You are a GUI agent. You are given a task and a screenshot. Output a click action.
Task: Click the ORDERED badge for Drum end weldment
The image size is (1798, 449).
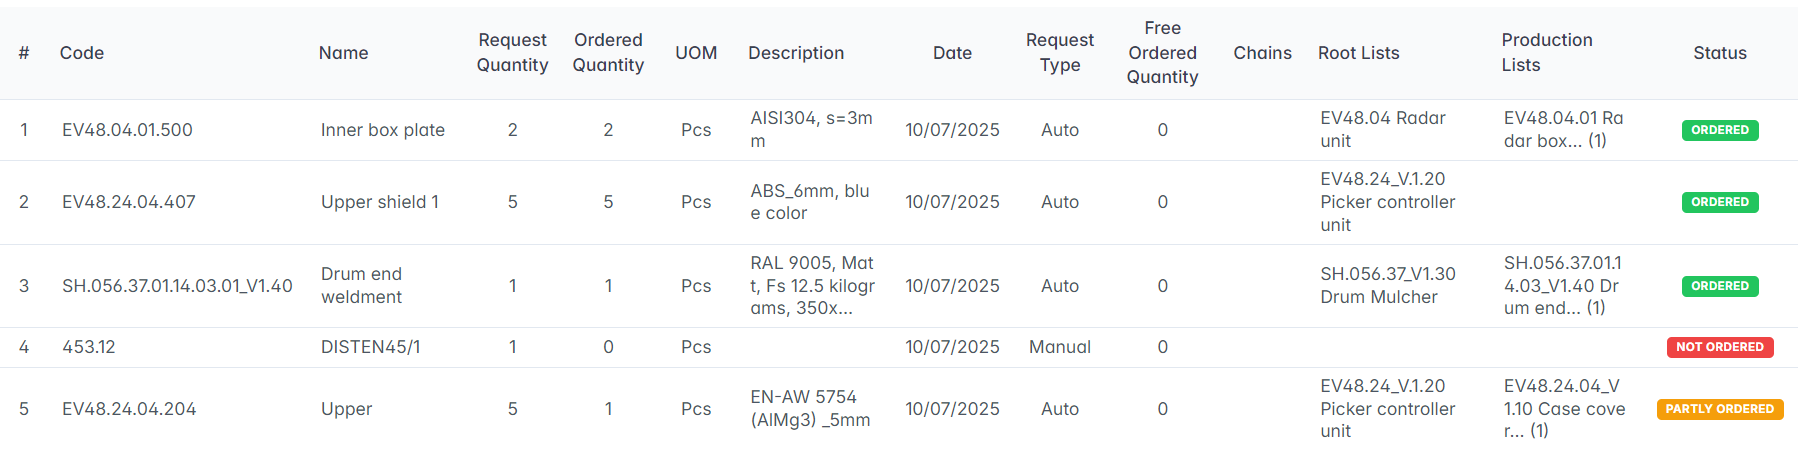(x=1719, y=286)
